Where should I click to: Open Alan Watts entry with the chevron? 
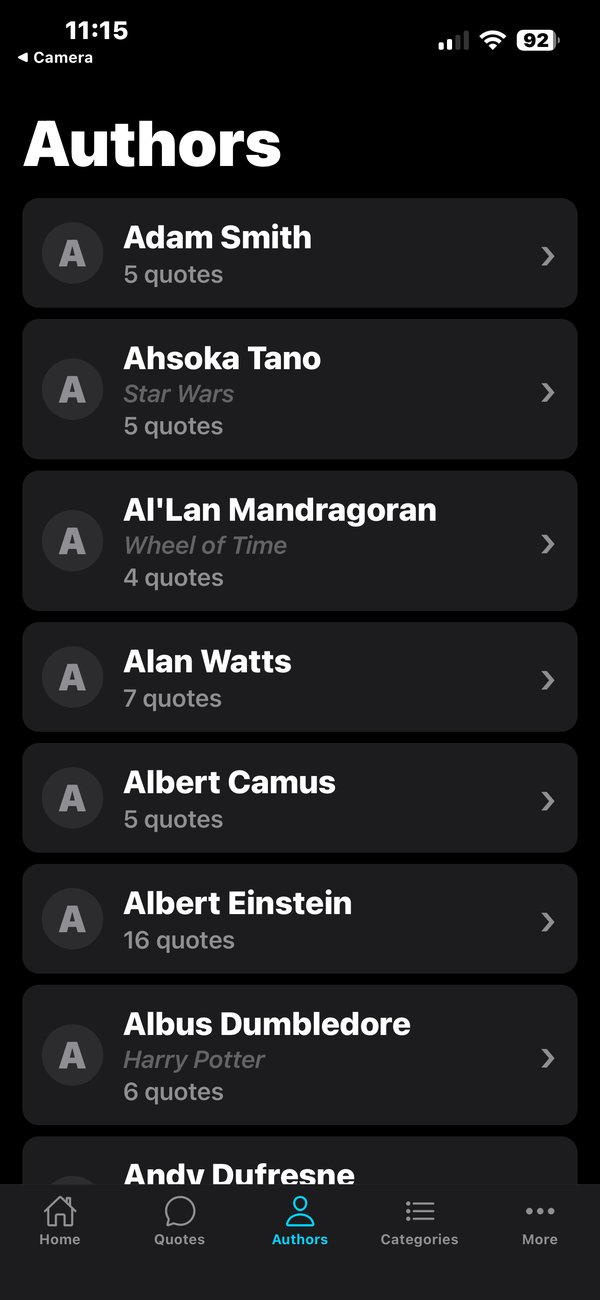pos(548,678)
